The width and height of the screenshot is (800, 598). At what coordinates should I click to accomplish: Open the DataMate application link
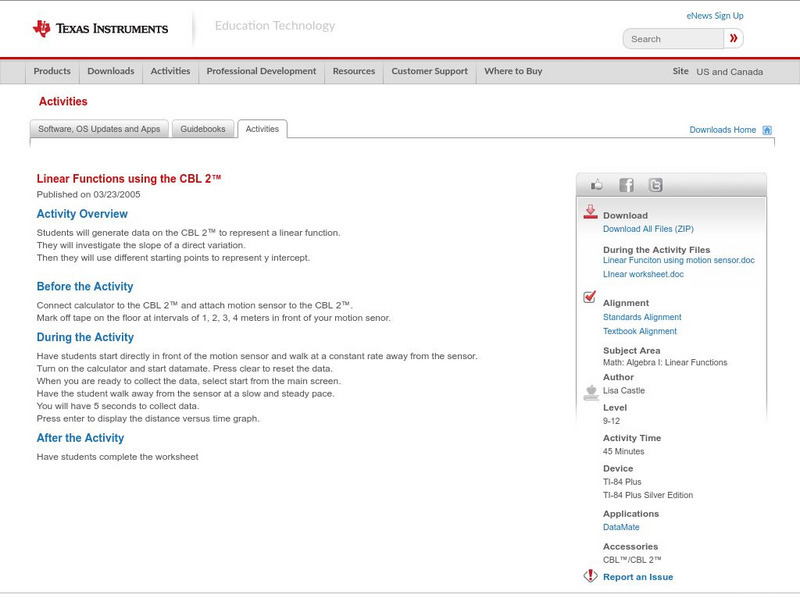click(621, 527)
